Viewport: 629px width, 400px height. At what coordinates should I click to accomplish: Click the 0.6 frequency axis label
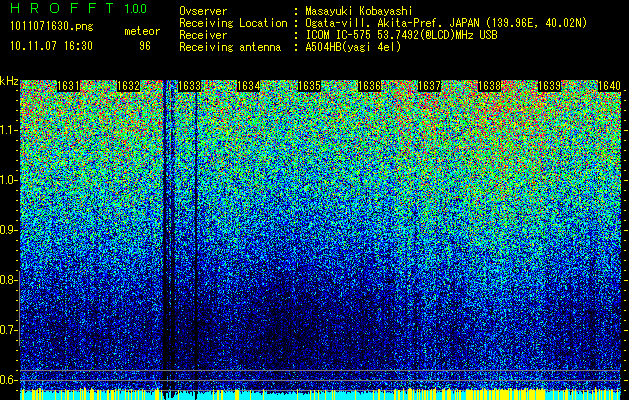click(x=8, y=380)
